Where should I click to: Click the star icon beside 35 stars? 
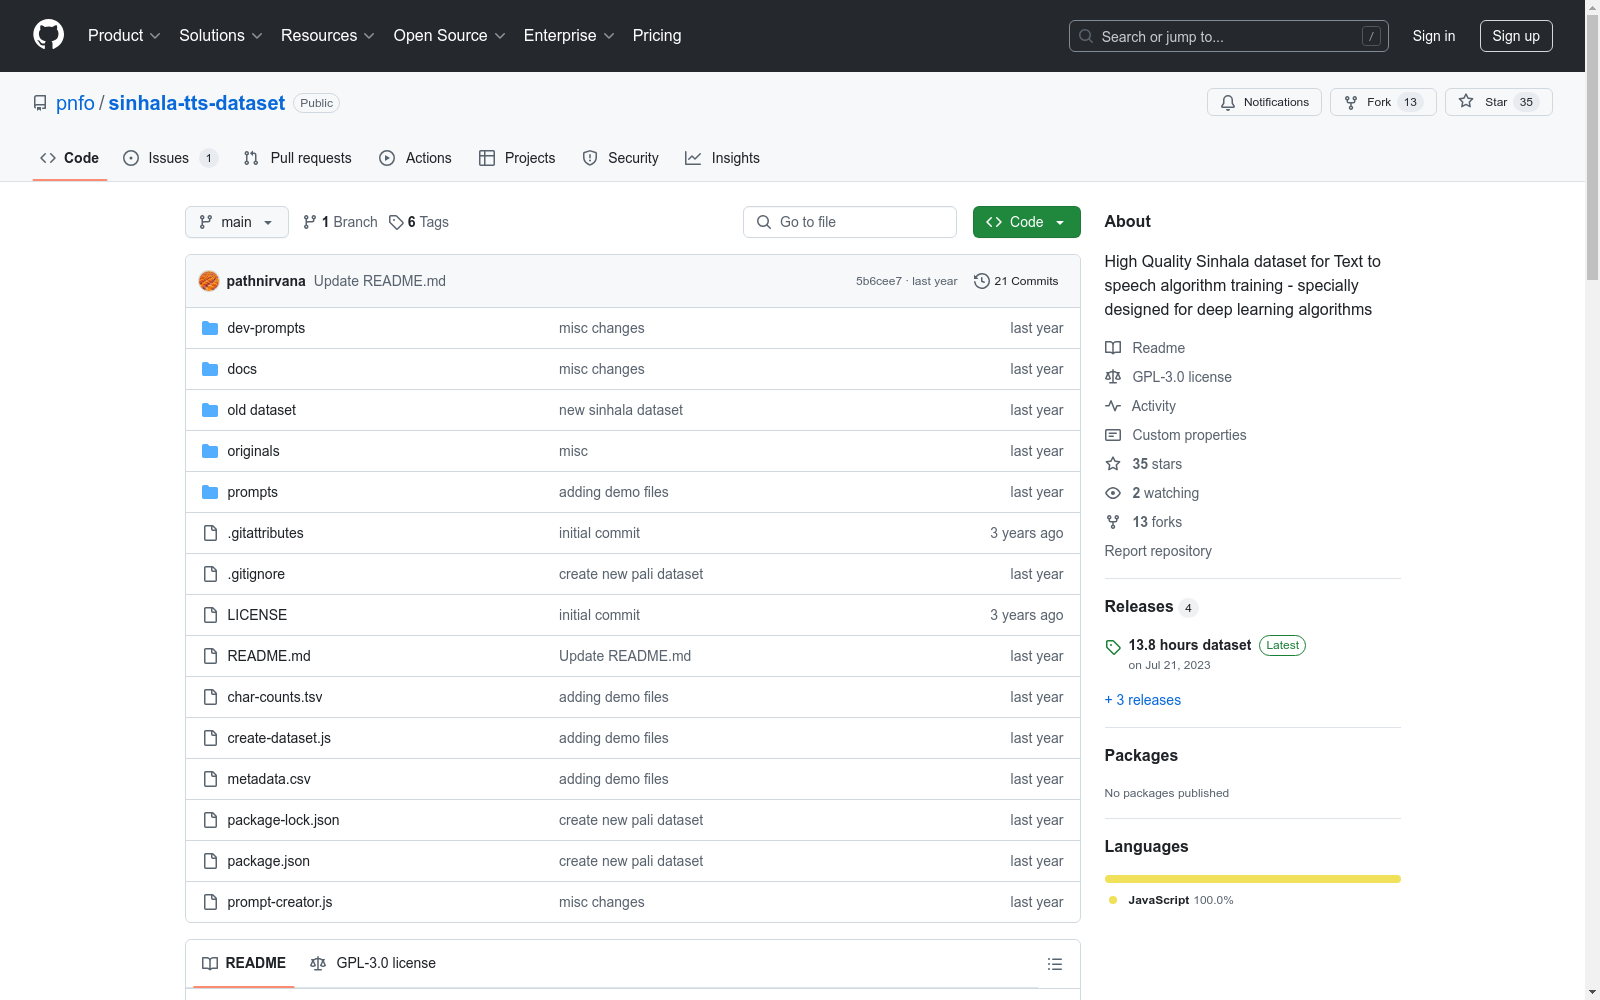click(x=1113, y=464)
